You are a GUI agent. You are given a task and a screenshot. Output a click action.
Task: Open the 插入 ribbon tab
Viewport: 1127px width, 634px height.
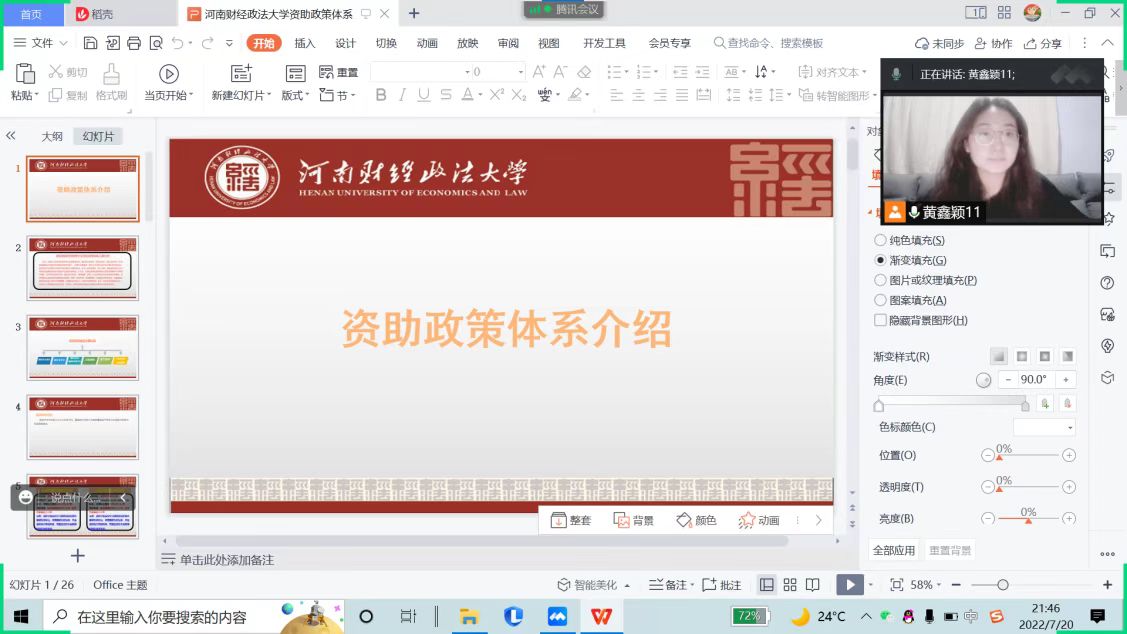point(305,43)
